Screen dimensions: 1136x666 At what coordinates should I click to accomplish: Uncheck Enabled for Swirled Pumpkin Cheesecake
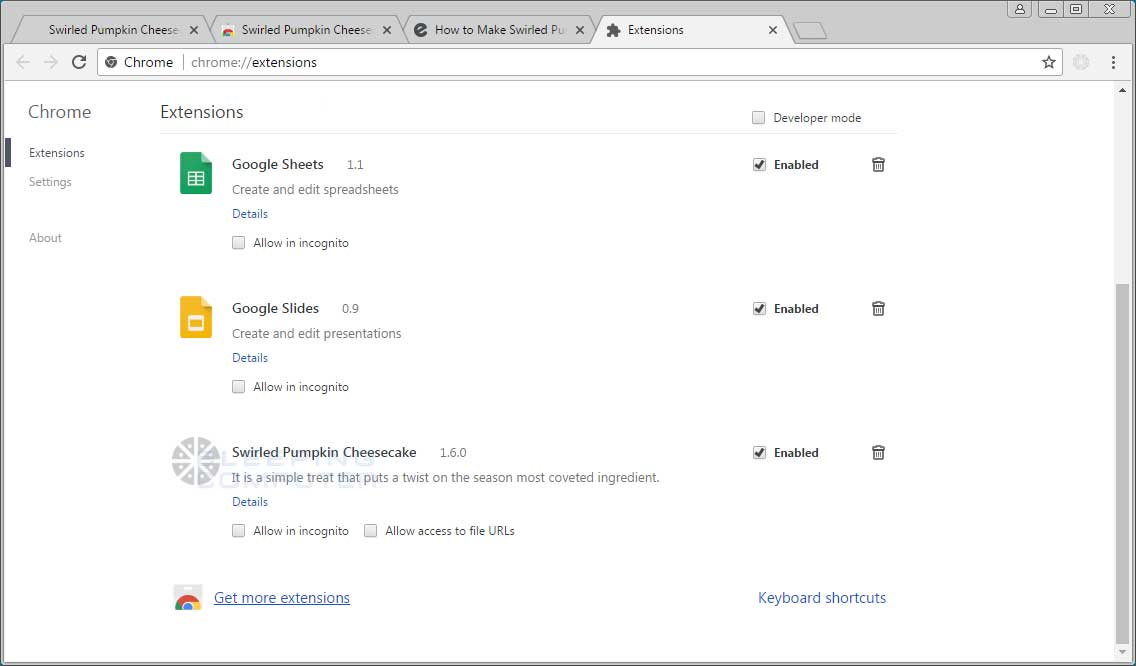(x=759, y=453)
